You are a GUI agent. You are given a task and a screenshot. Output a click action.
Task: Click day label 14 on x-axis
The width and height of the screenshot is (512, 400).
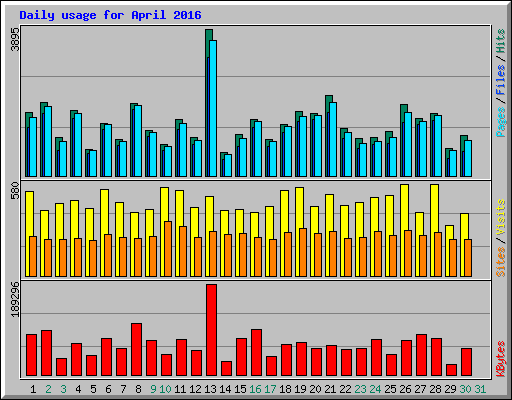[x=225, y=389]
